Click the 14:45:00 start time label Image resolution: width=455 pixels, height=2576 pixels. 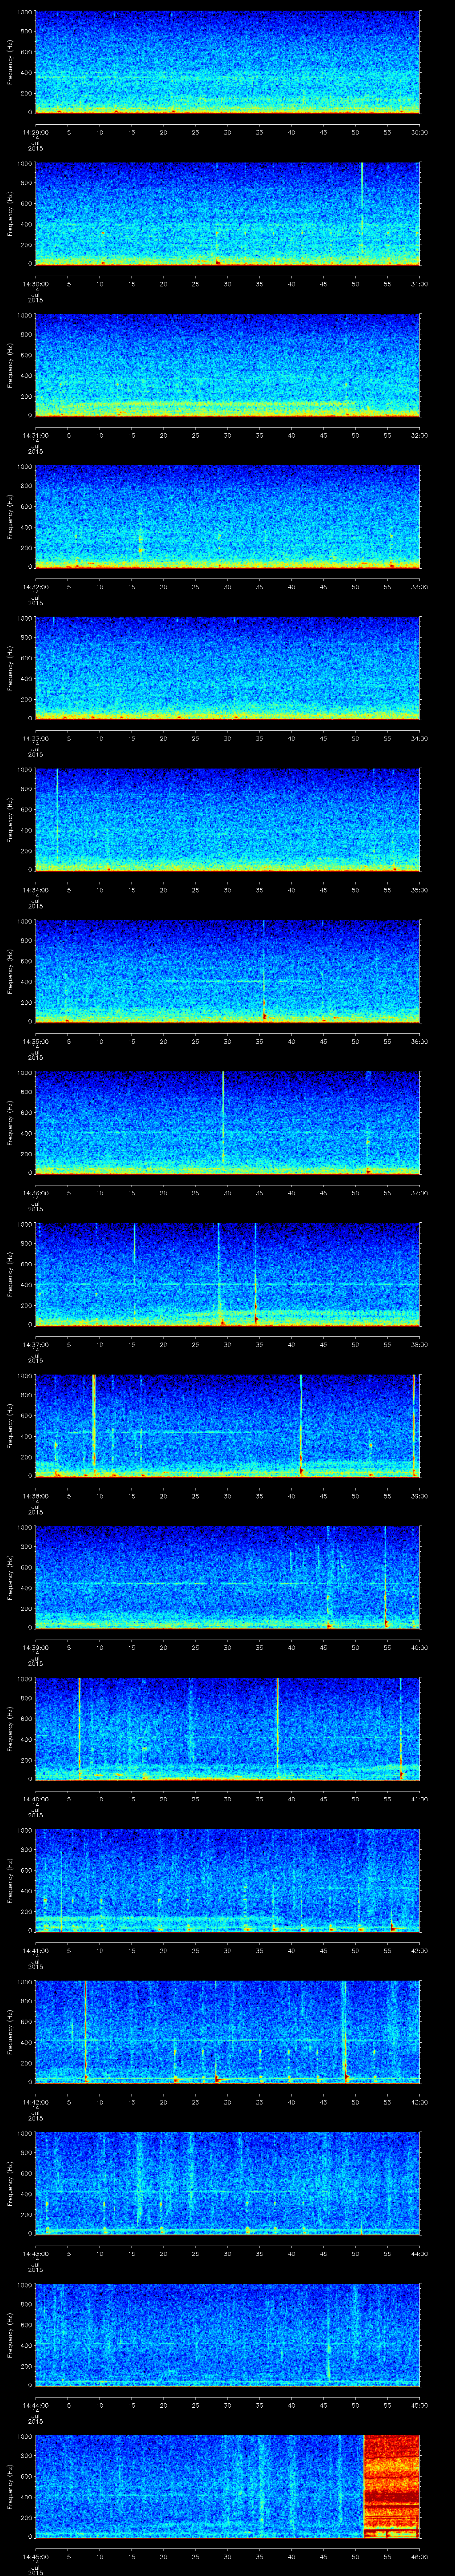[35, 2556]
